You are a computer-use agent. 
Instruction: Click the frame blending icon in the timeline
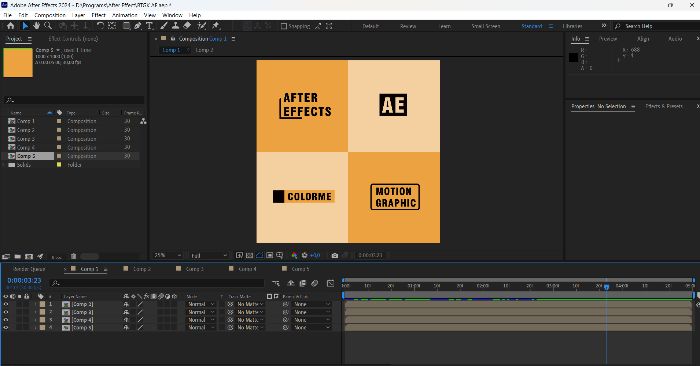click(303, 283)
